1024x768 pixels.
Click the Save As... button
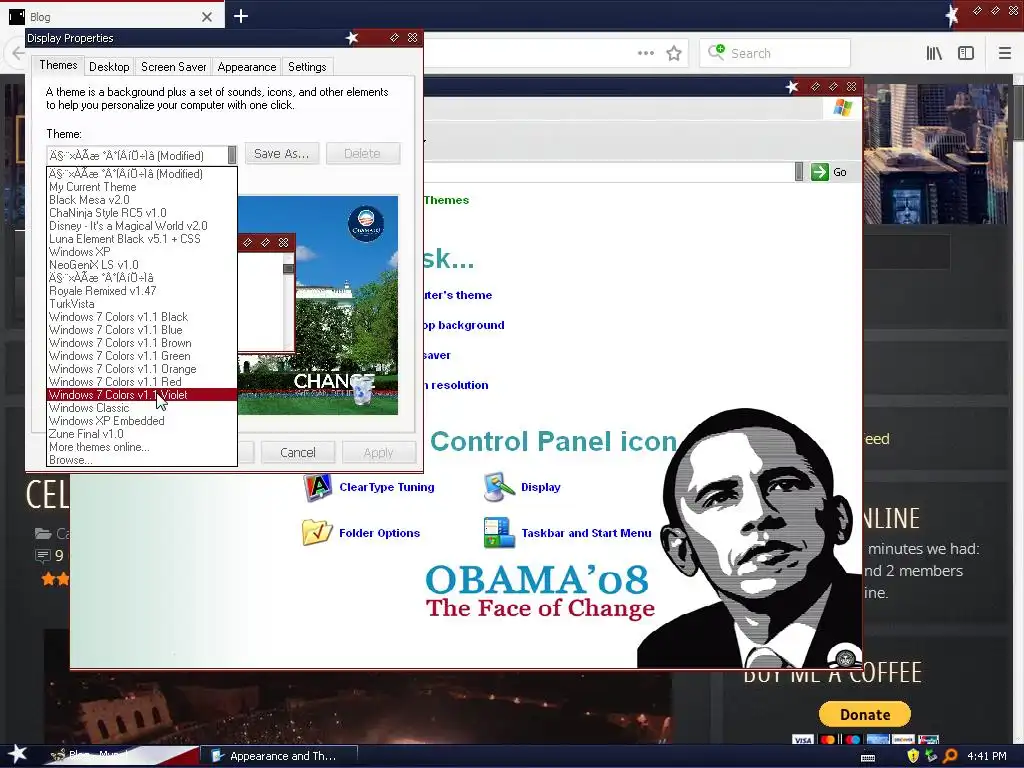pyautogui.click(x=281, y=153)
